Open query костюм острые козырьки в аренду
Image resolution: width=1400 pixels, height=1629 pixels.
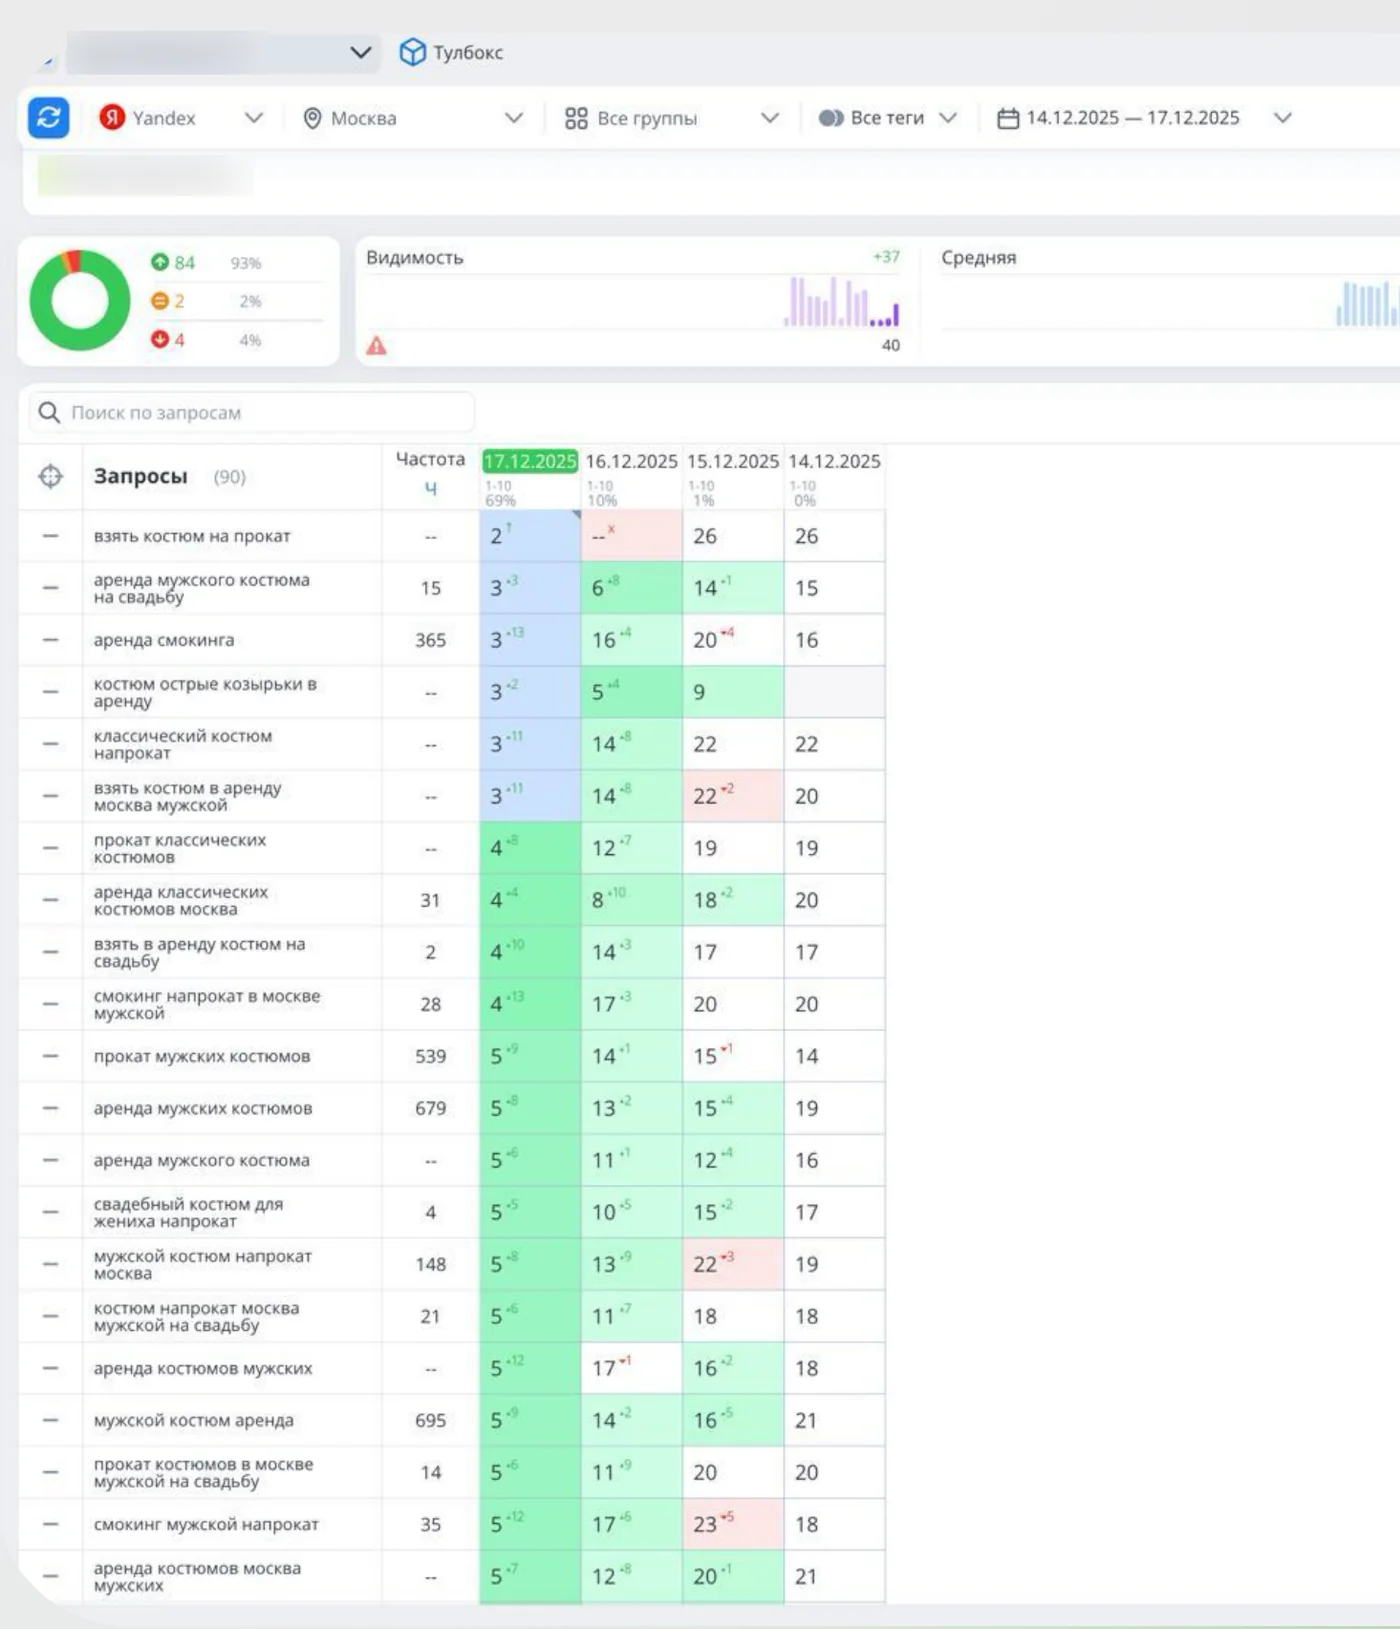click(205, 692)
